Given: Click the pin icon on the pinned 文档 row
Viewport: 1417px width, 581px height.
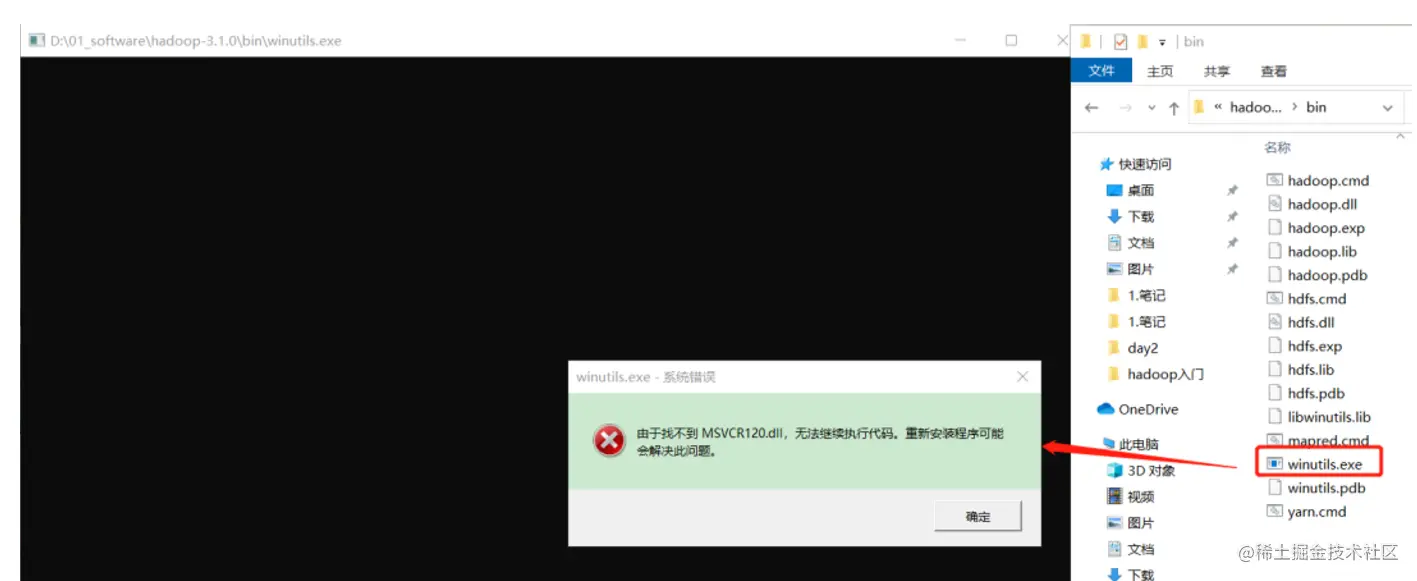Looking at the screenshot, I should (x=1232, y=243).
